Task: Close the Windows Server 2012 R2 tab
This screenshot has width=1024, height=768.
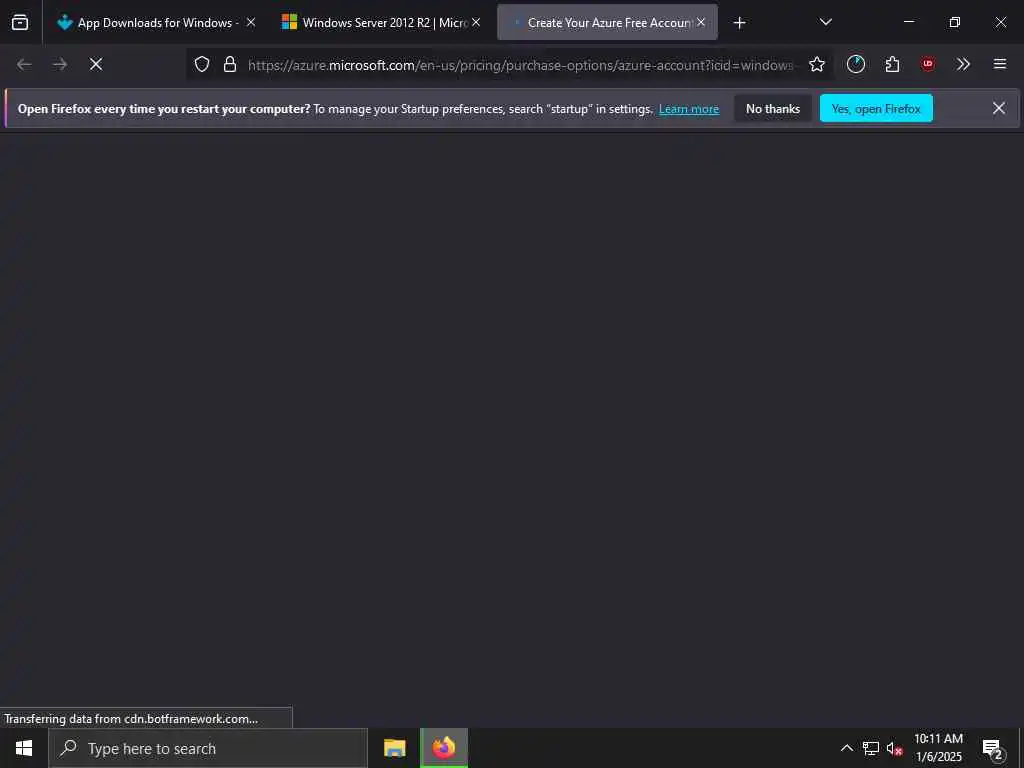Action: click(476, 22)
